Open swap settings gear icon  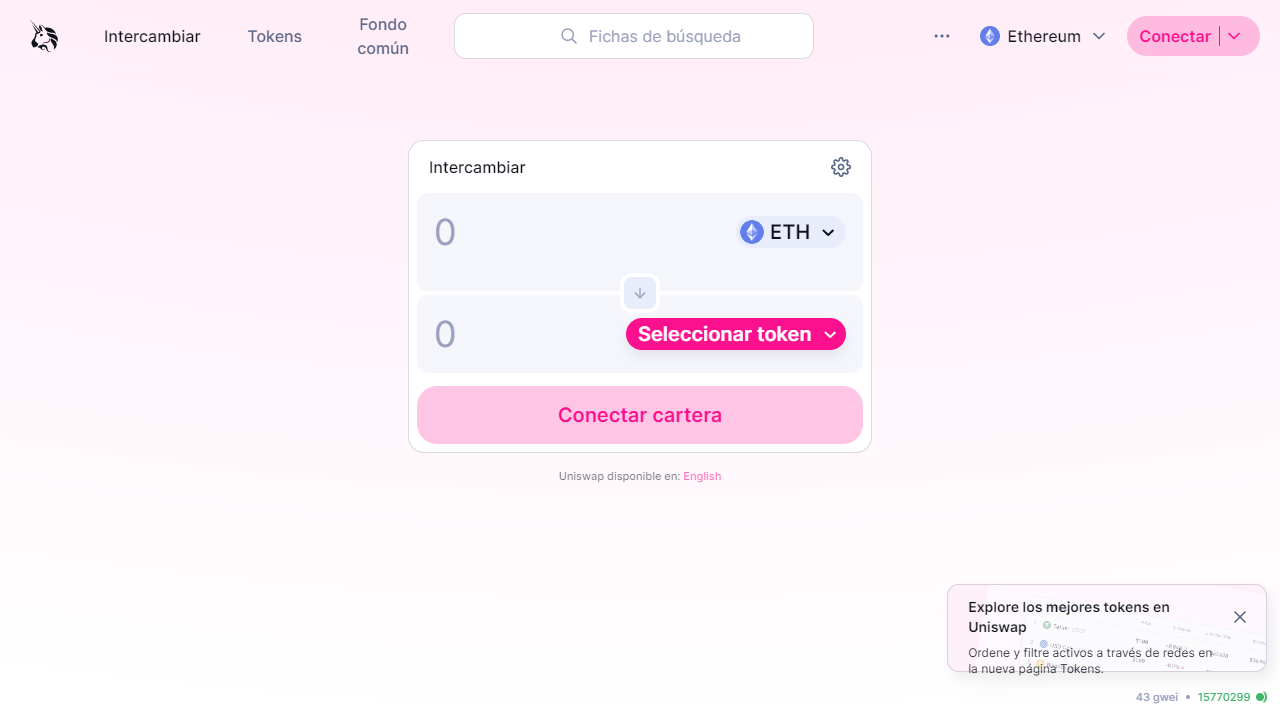841,167
